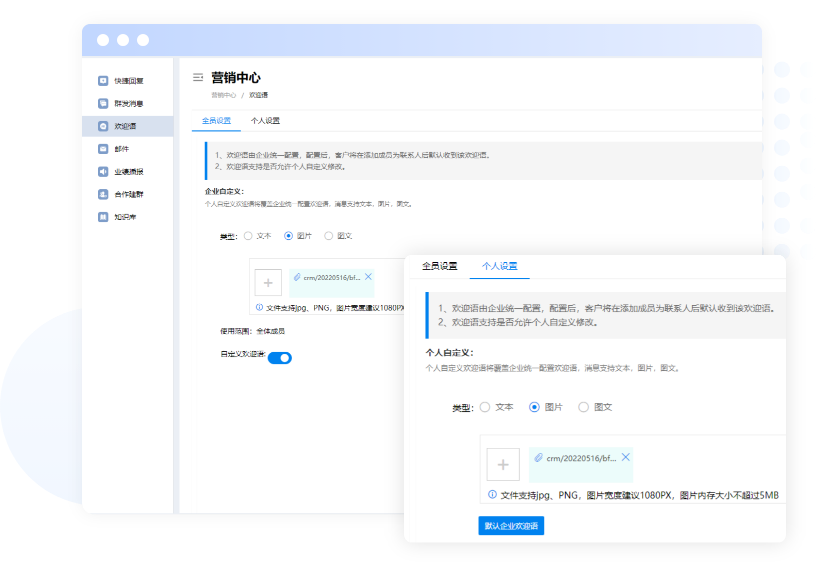816x573 pixels.
Task: Click the 默认企业欢迎语 button
Action: [x=511, y=526]
